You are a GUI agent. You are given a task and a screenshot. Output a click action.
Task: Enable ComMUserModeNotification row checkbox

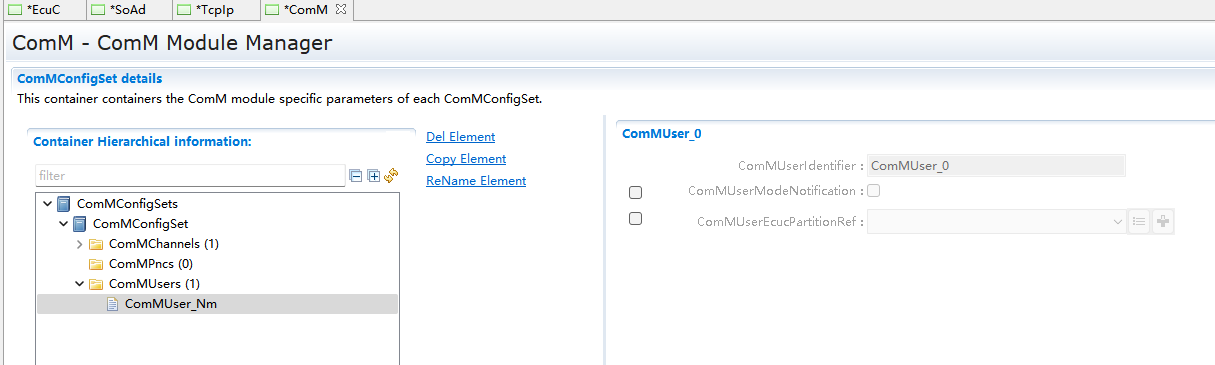click(x=635, y=192)
